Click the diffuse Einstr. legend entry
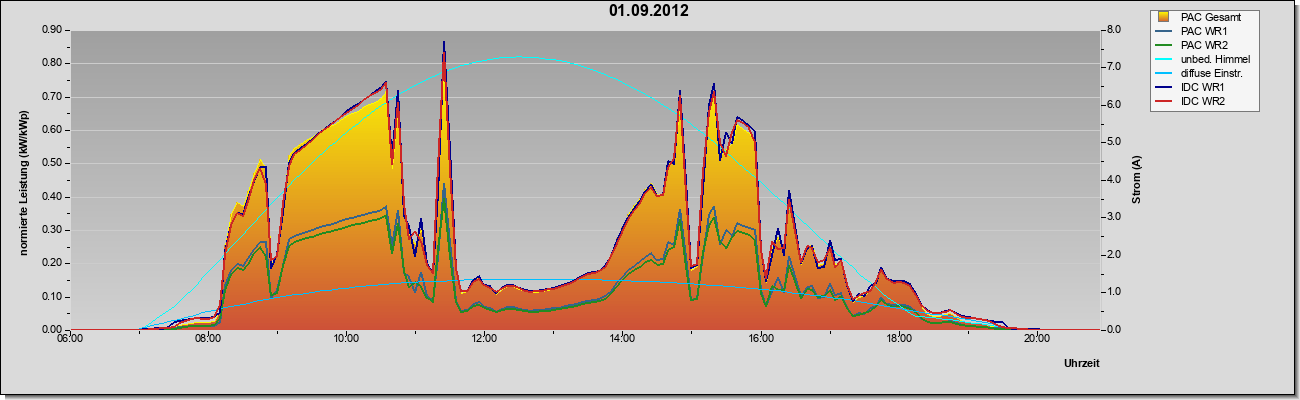Viewport: 1300px width, 400px height. coord(1201,73)
